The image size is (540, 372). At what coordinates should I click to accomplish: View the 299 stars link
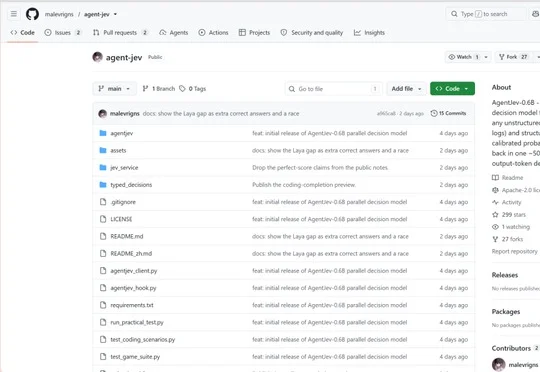tap(509, 215)
